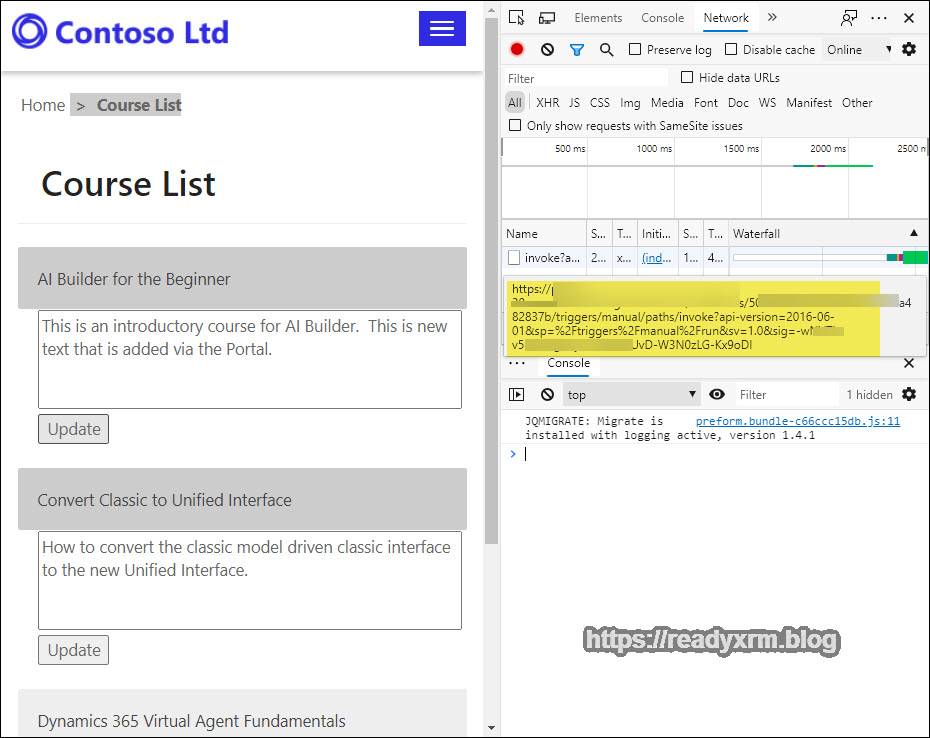Toggle the device toolbar icon
The height and width of the screenshot is (738, 930).
[547, 18]
